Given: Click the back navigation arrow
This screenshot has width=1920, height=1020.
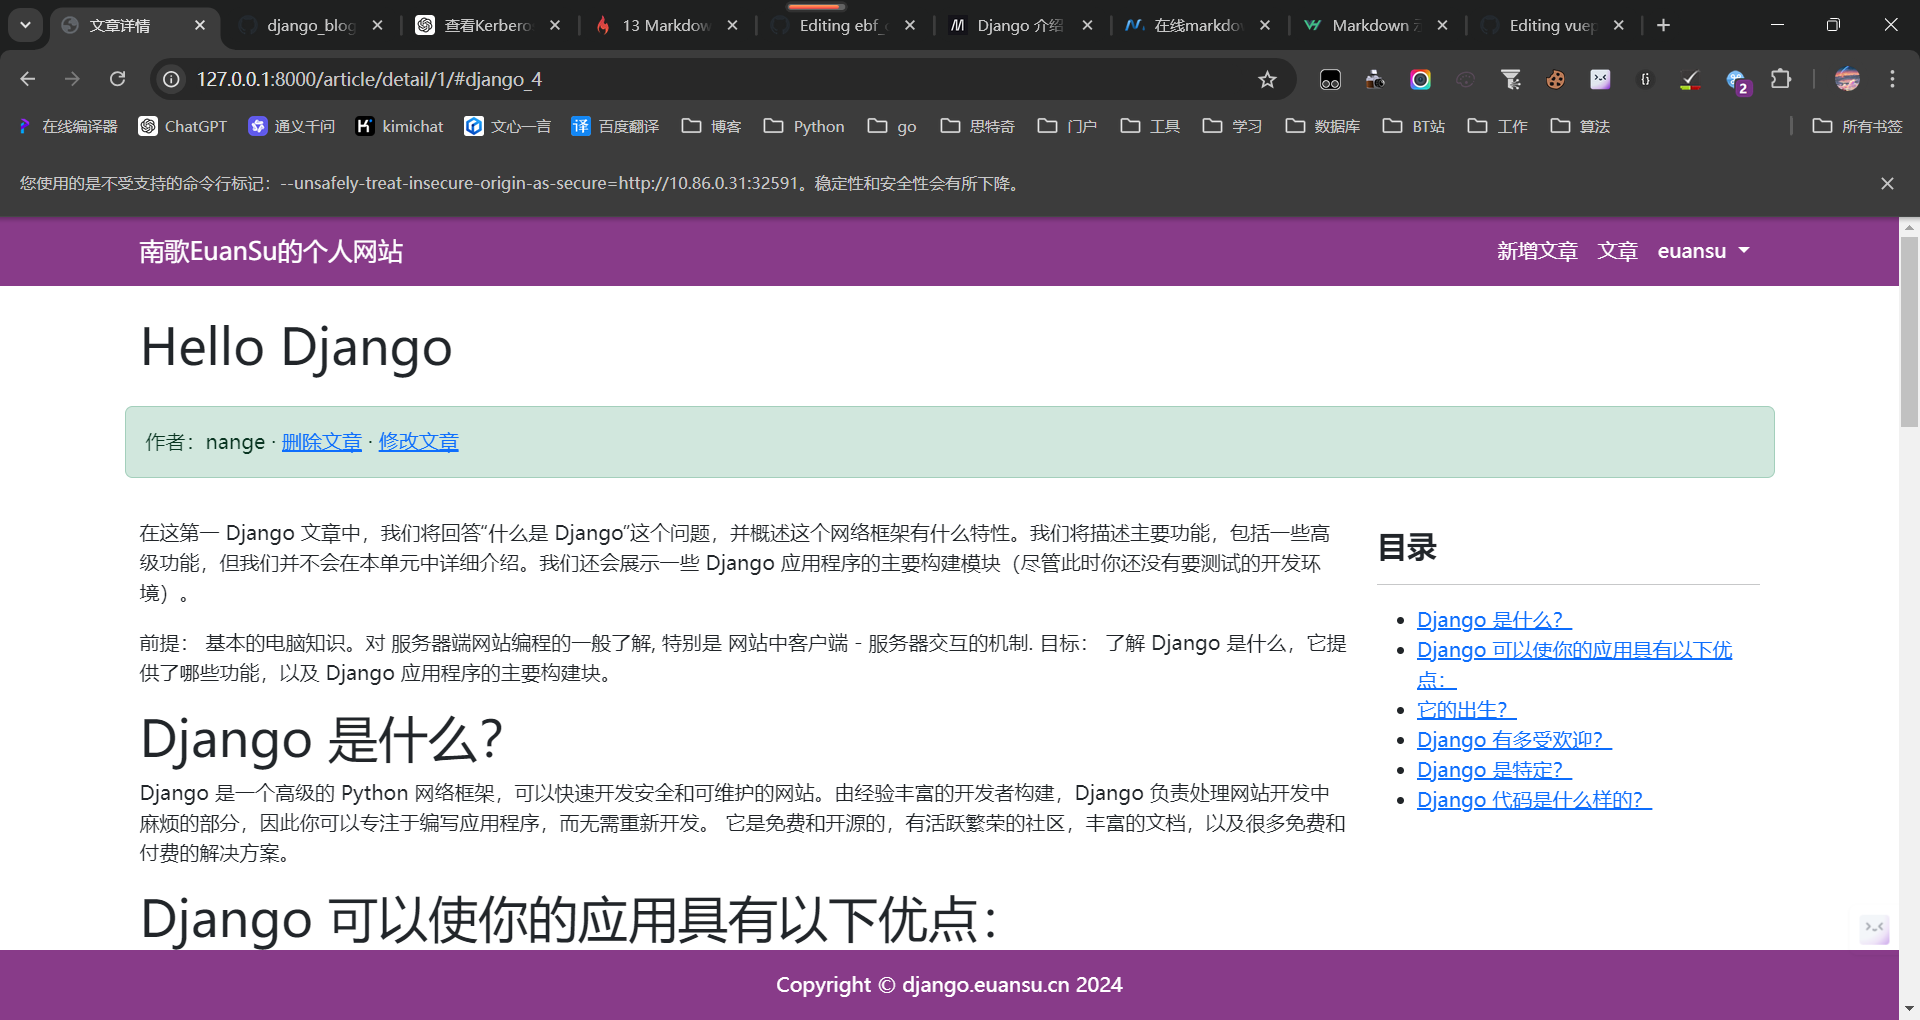Looking at the screenshot, I should click(x=28, y=79).
